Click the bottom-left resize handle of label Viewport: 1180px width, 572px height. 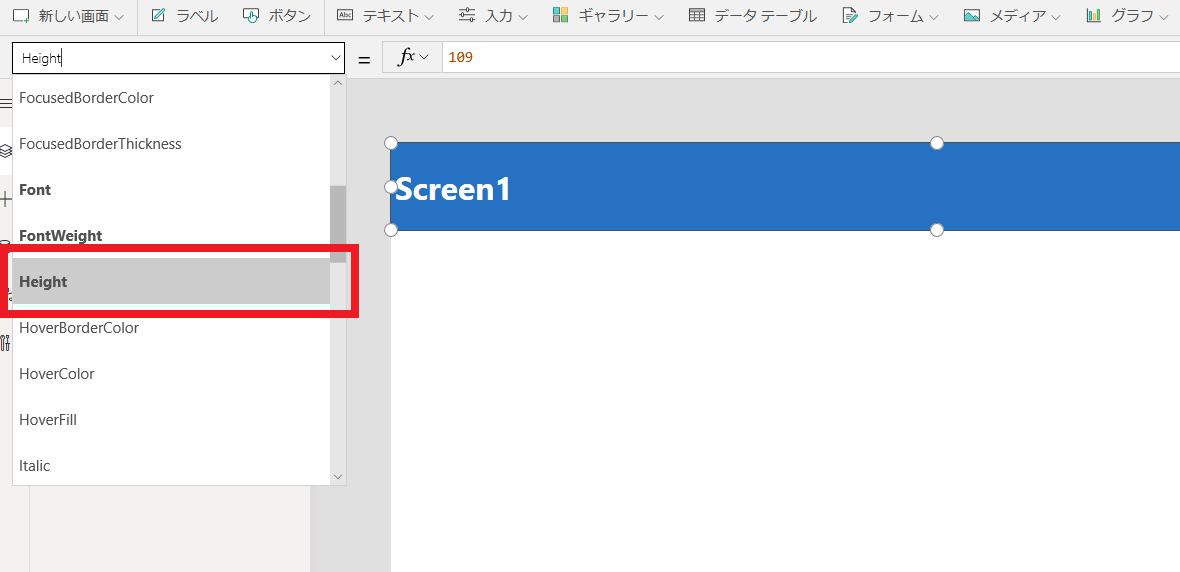pyautogui.click(x=391, y=230)
